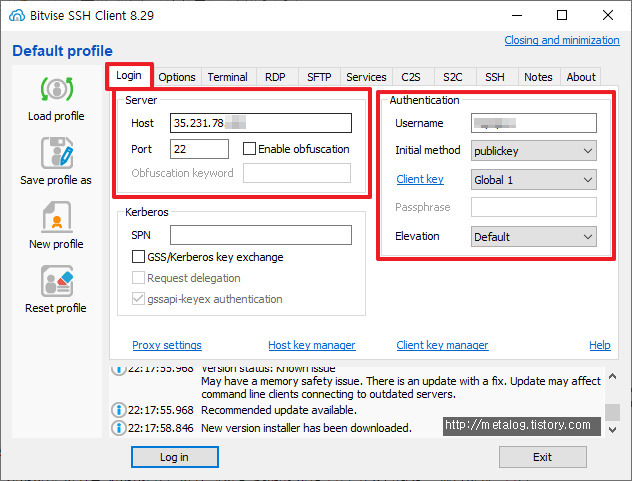Image resolution: width=632 pixels, height=481 pixels.
Task: Click the Passphrase field
Action: tap(534, 207)
